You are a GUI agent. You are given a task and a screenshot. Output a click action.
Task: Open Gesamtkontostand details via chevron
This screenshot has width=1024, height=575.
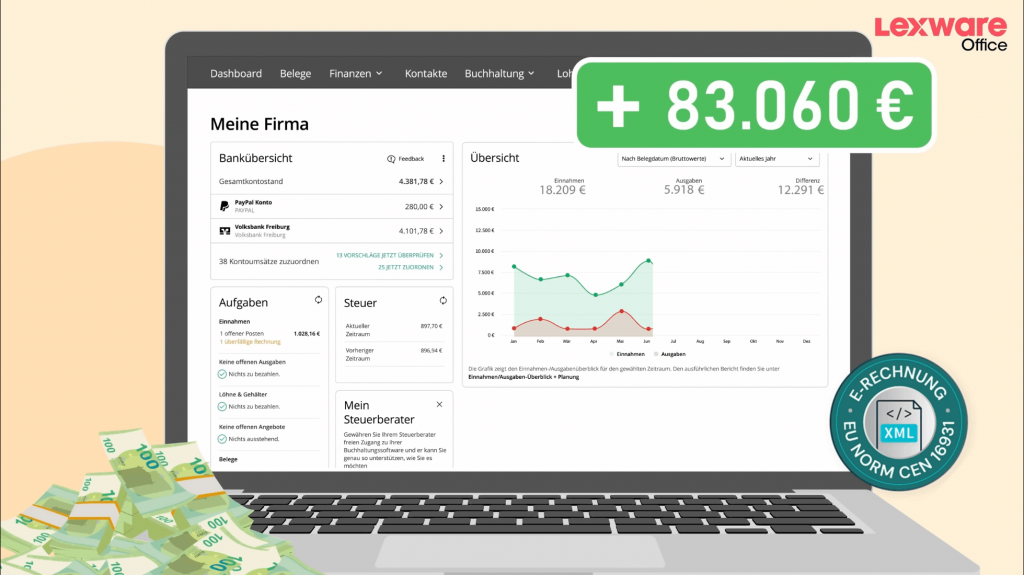coord(441,182)
